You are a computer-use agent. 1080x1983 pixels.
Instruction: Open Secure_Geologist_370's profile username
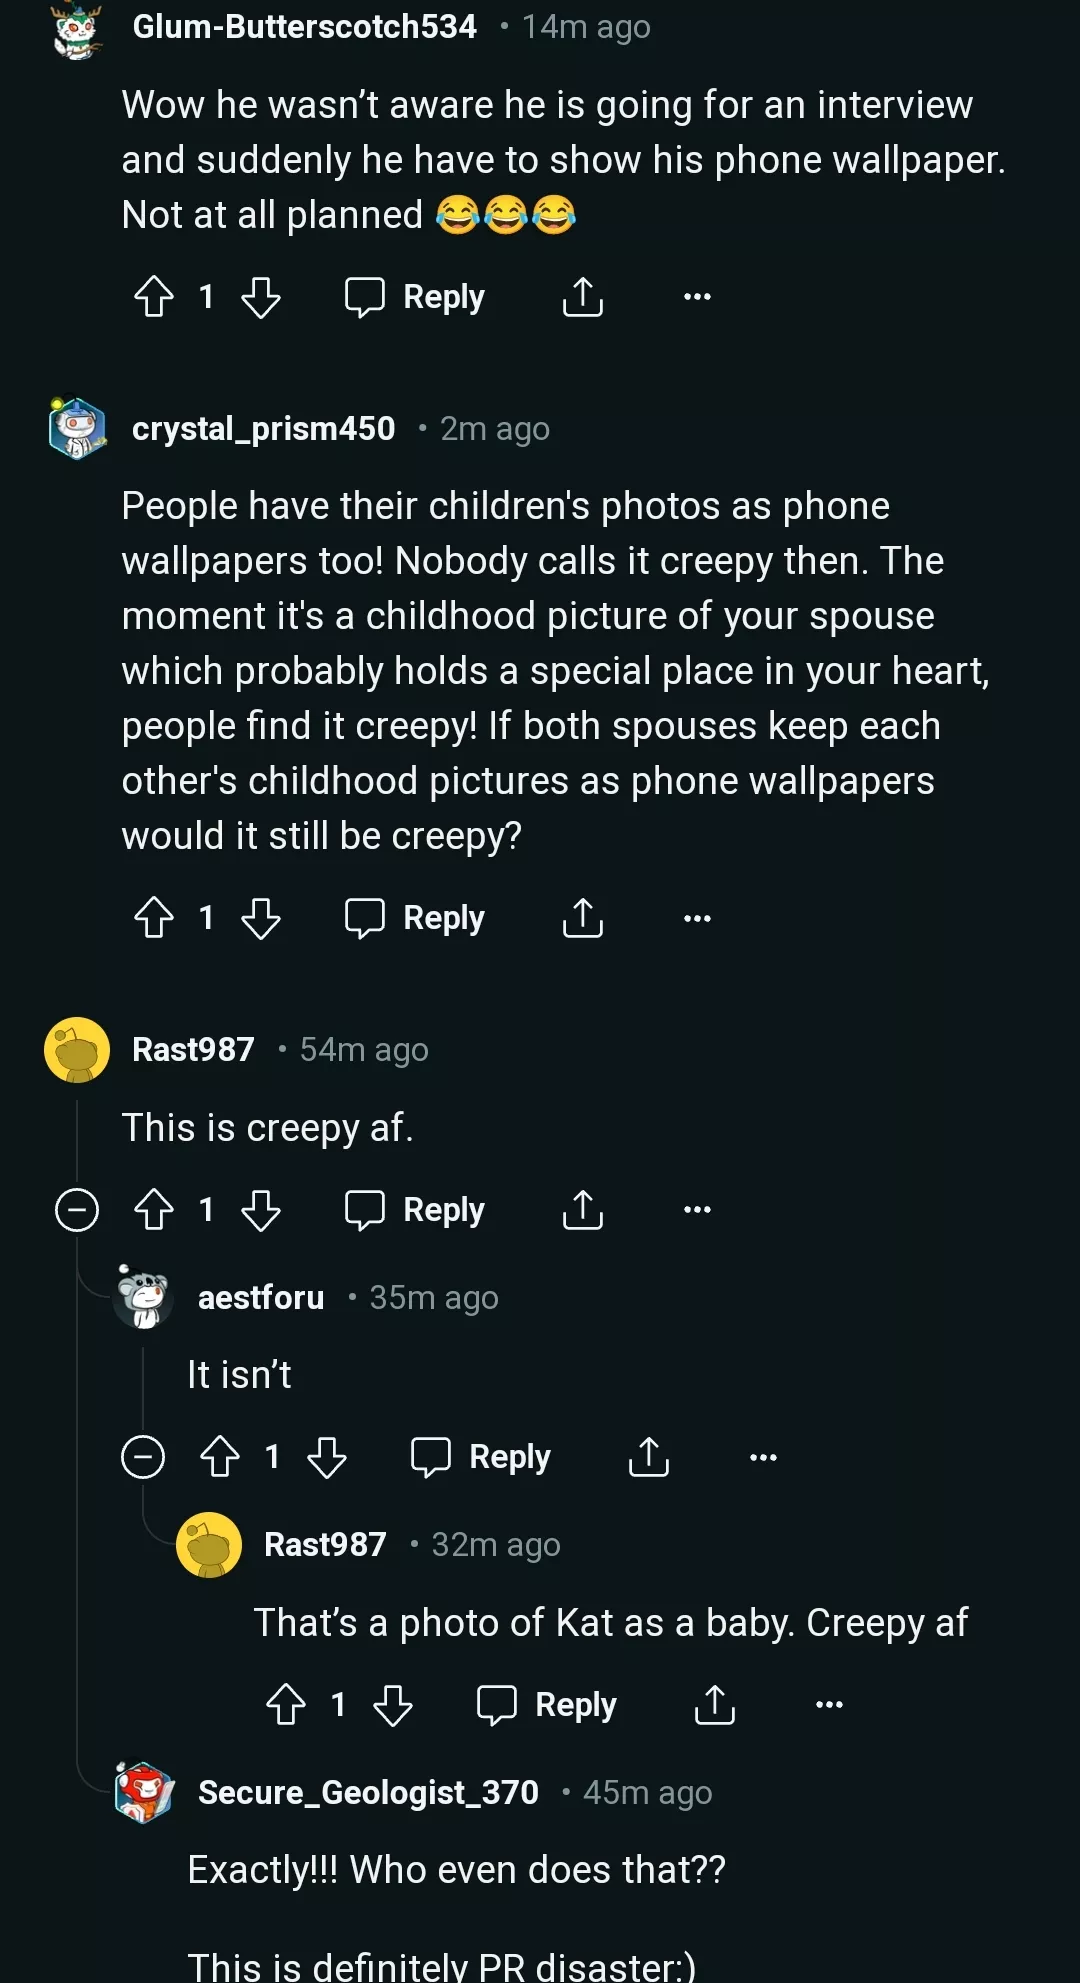[x=368, y=1793]
